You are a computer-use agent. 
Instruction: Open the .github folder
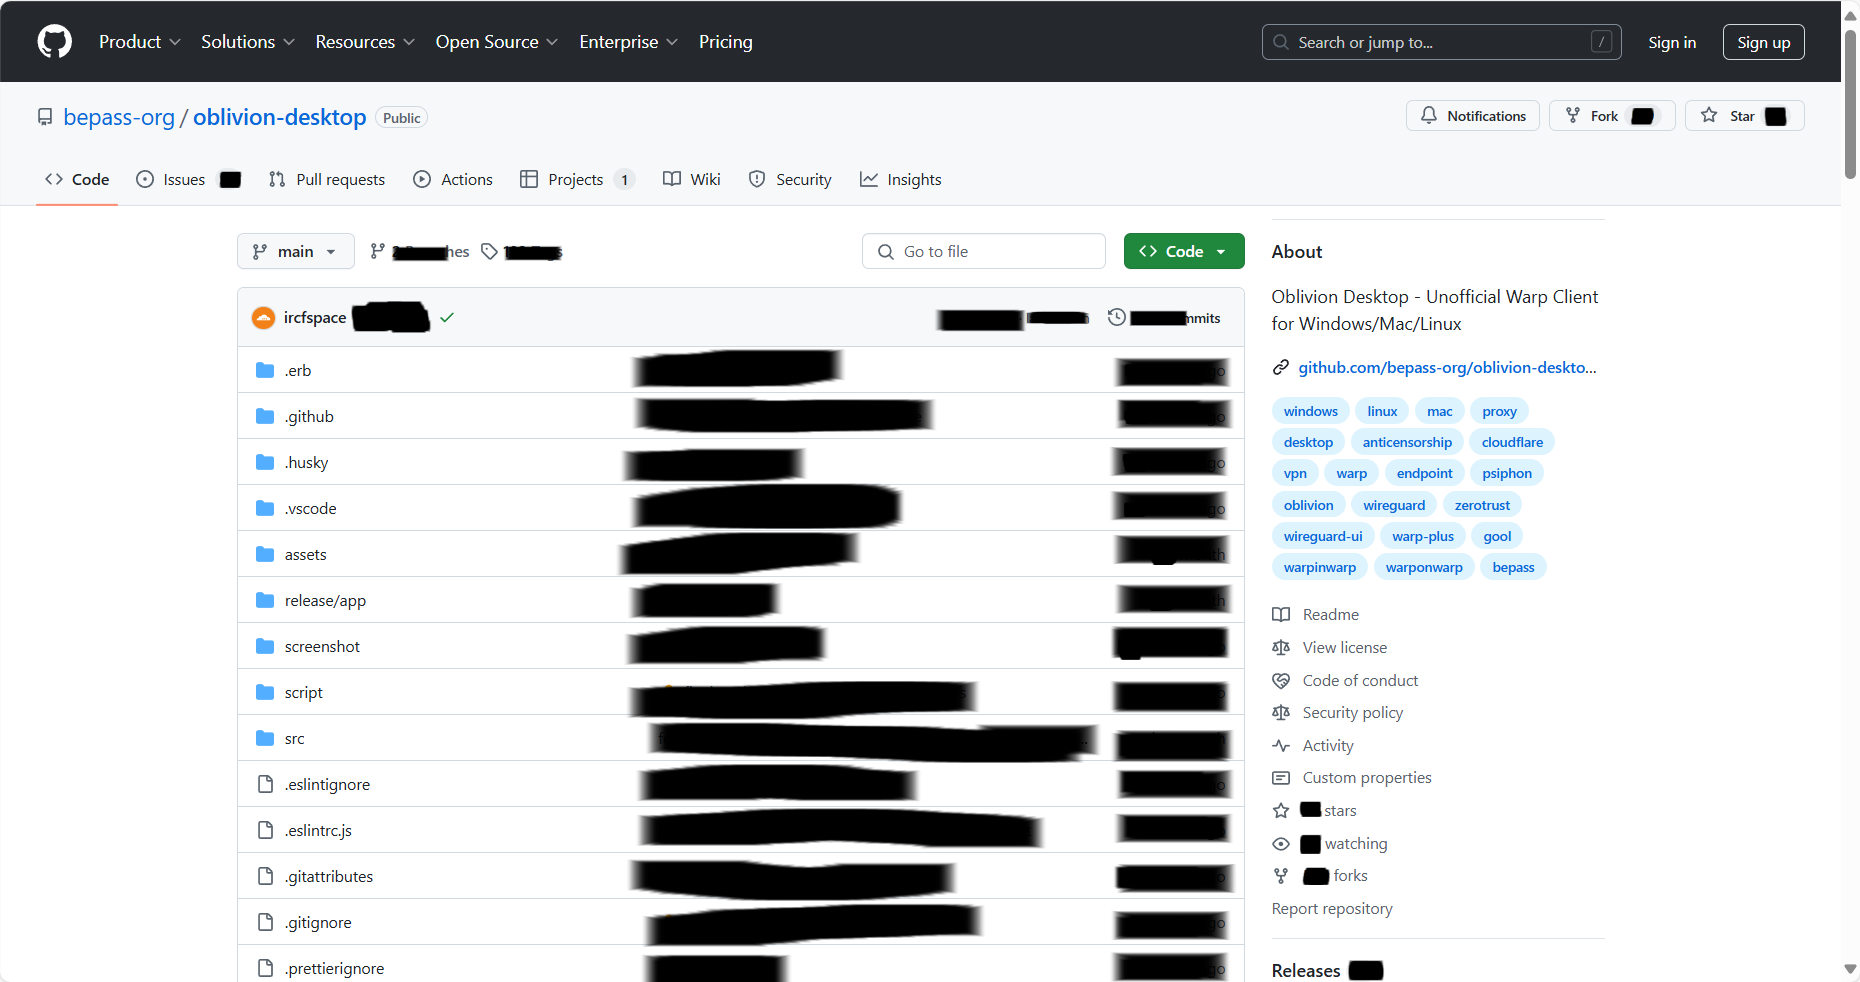(309, 417)
